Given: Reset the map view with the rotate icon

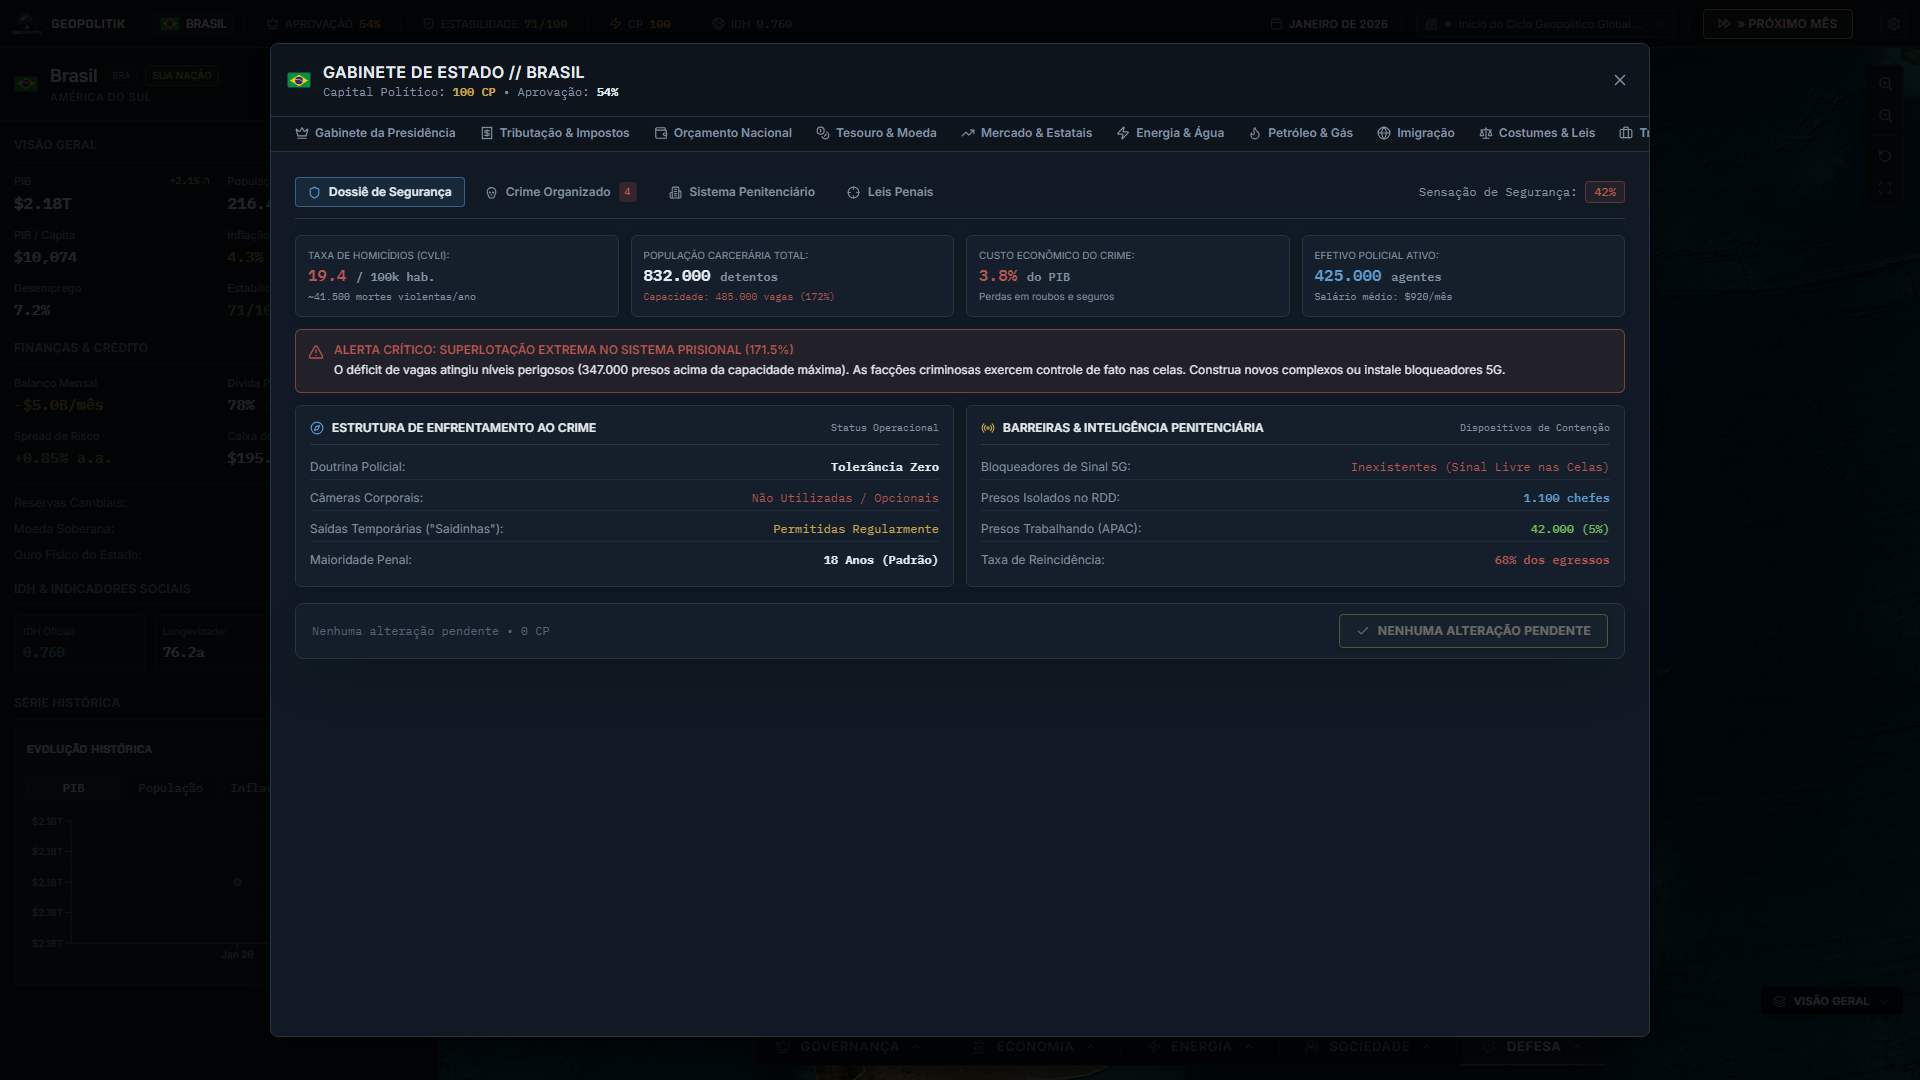Looking at the screenshot, I should pos(1885,156).
